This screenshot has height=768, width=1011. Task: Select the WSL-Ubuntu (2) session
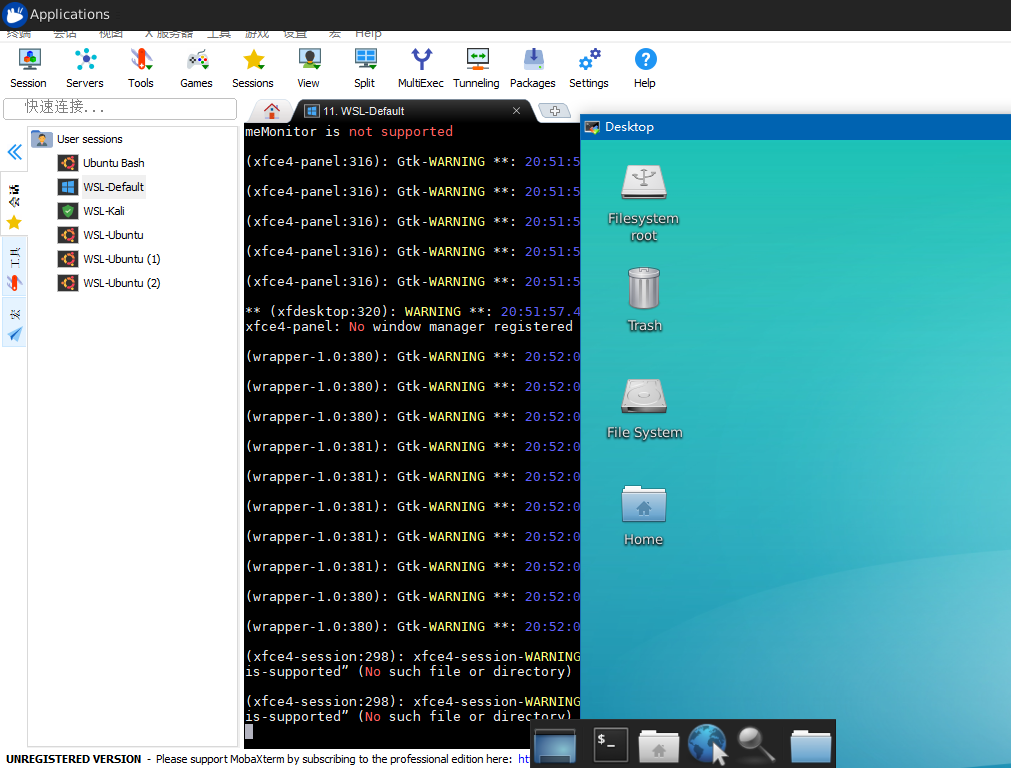[x=110, y=283]
